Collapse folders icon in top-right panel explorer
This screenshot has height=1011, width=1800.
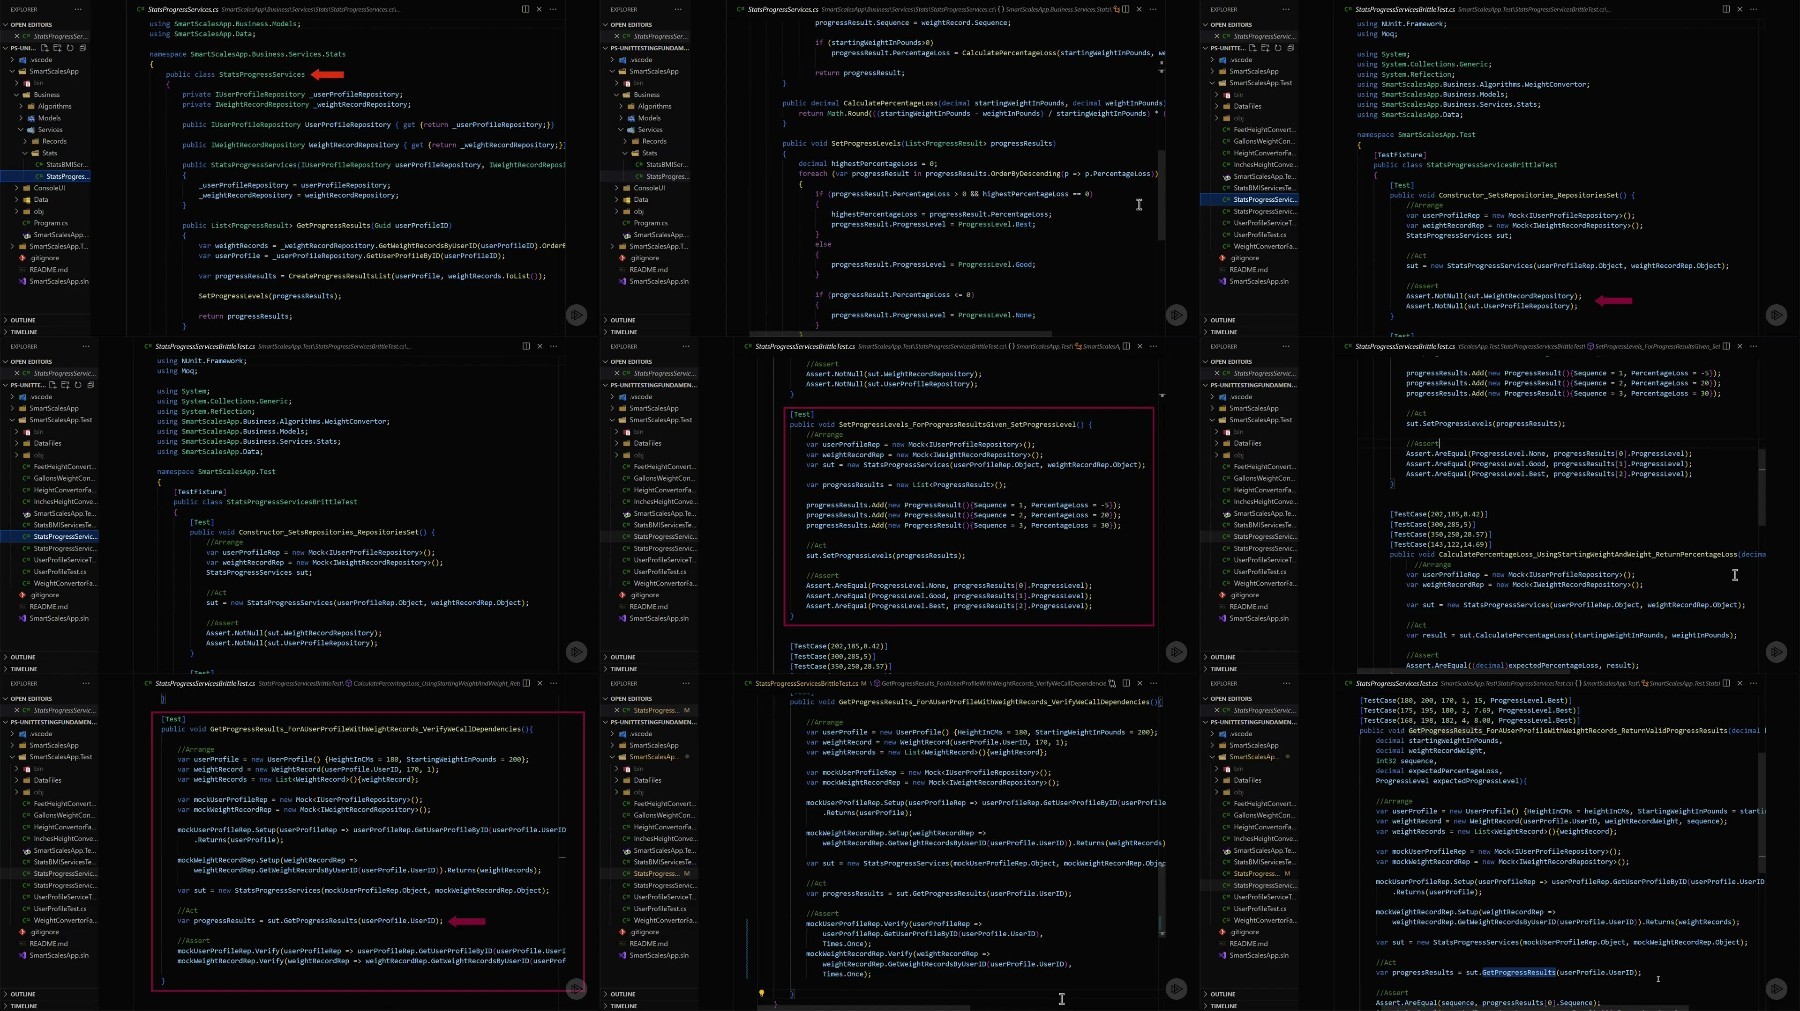click(x=1290, y=48)
